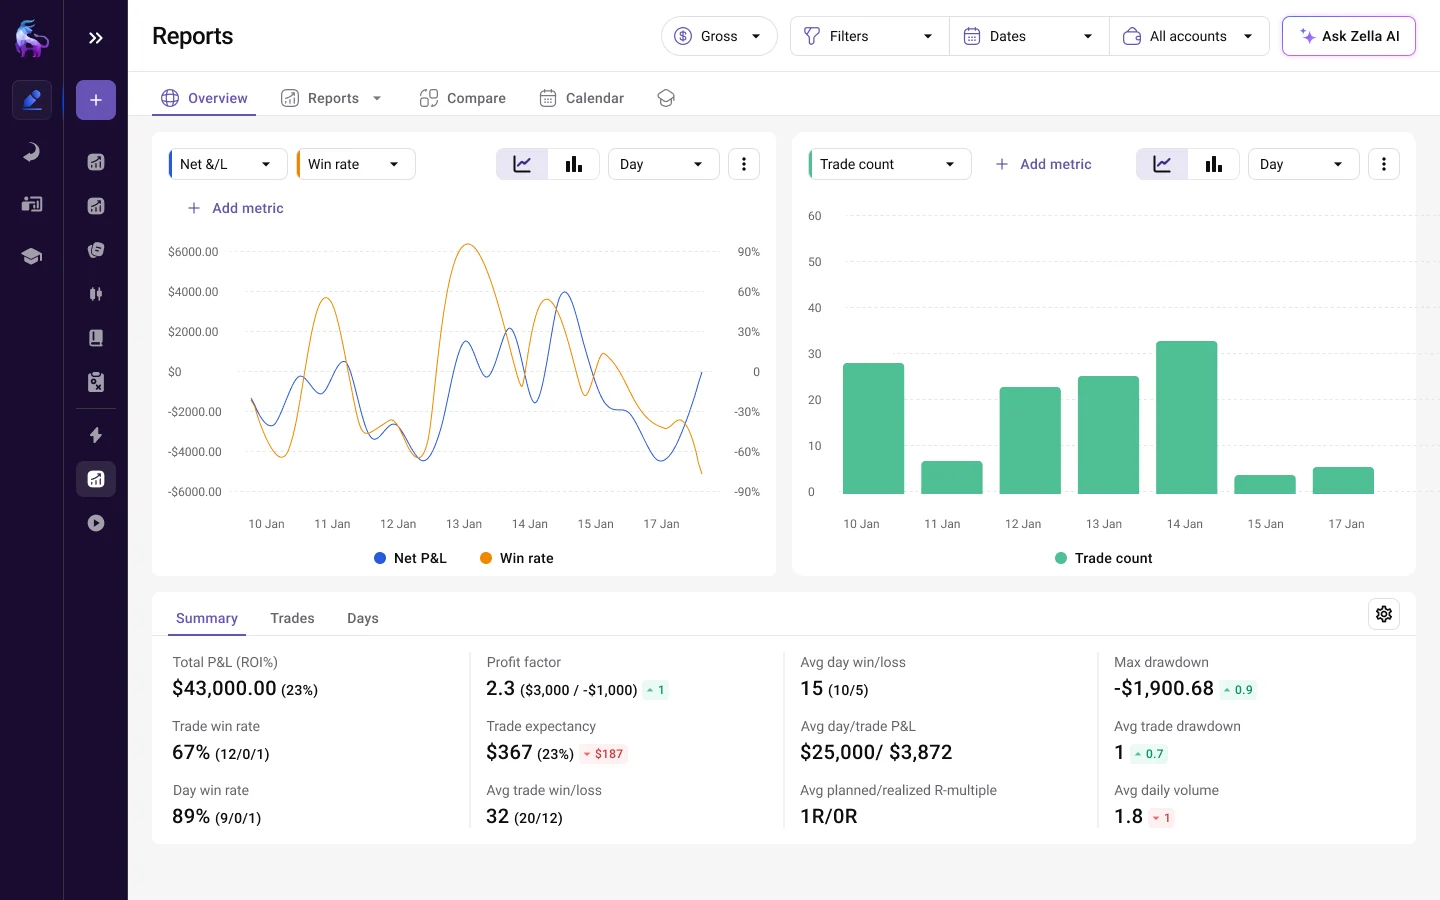1440x900 pixels.
Task: Click Add metric under the Net P&L dropdown
Action: click(x=236, y=208)
